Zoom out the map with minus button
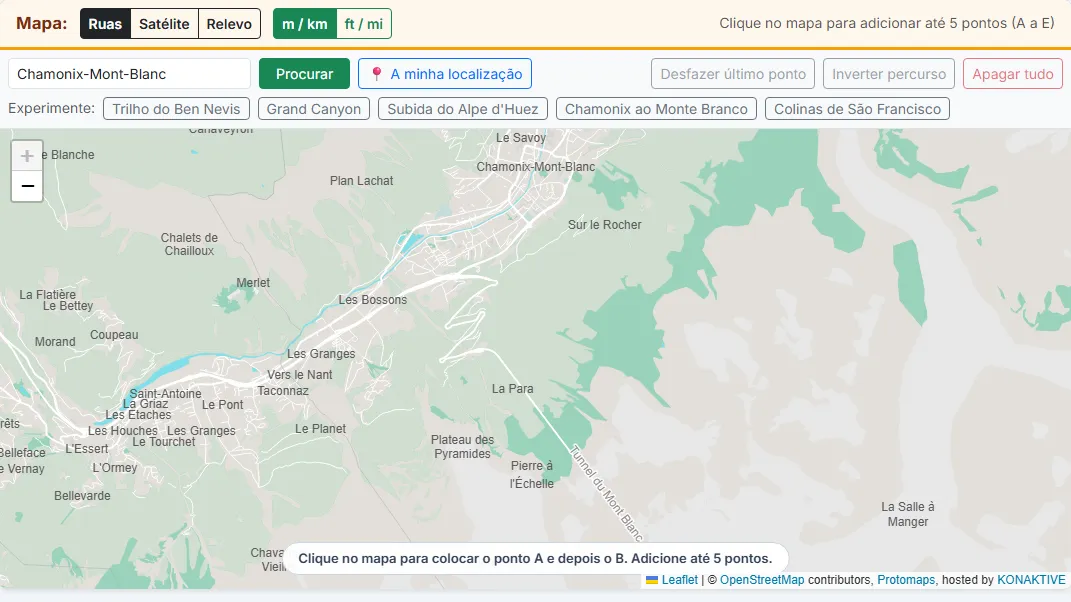This screenshot has height=602, width=1071. coord(27,186)
